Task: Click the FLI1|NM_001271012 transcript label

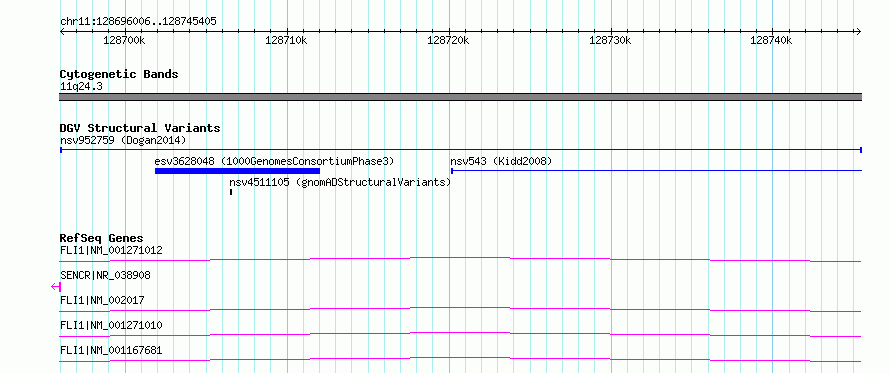Action: (x=111, y=250)
